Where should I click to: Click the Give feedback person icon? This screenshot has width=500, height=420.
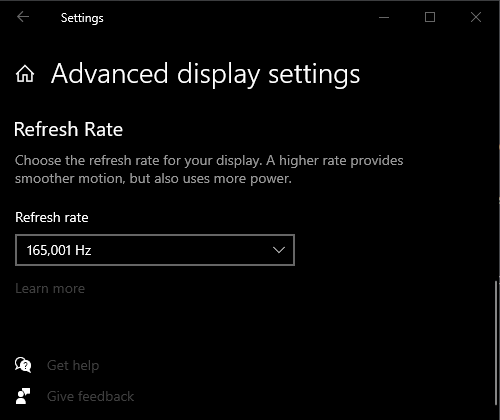click(x=23, y=396)
